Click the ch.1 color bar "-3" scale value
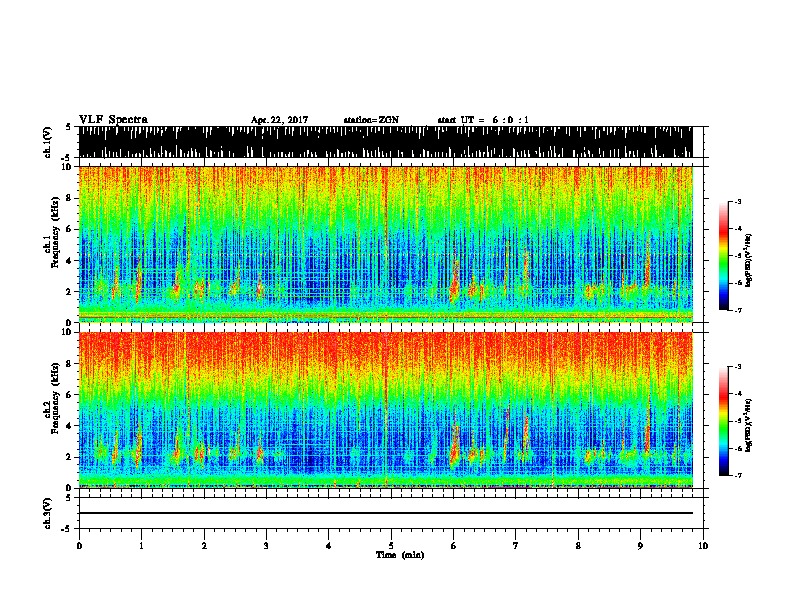The height and width of the screenshot is (612, 792). [x=738, y=202]
